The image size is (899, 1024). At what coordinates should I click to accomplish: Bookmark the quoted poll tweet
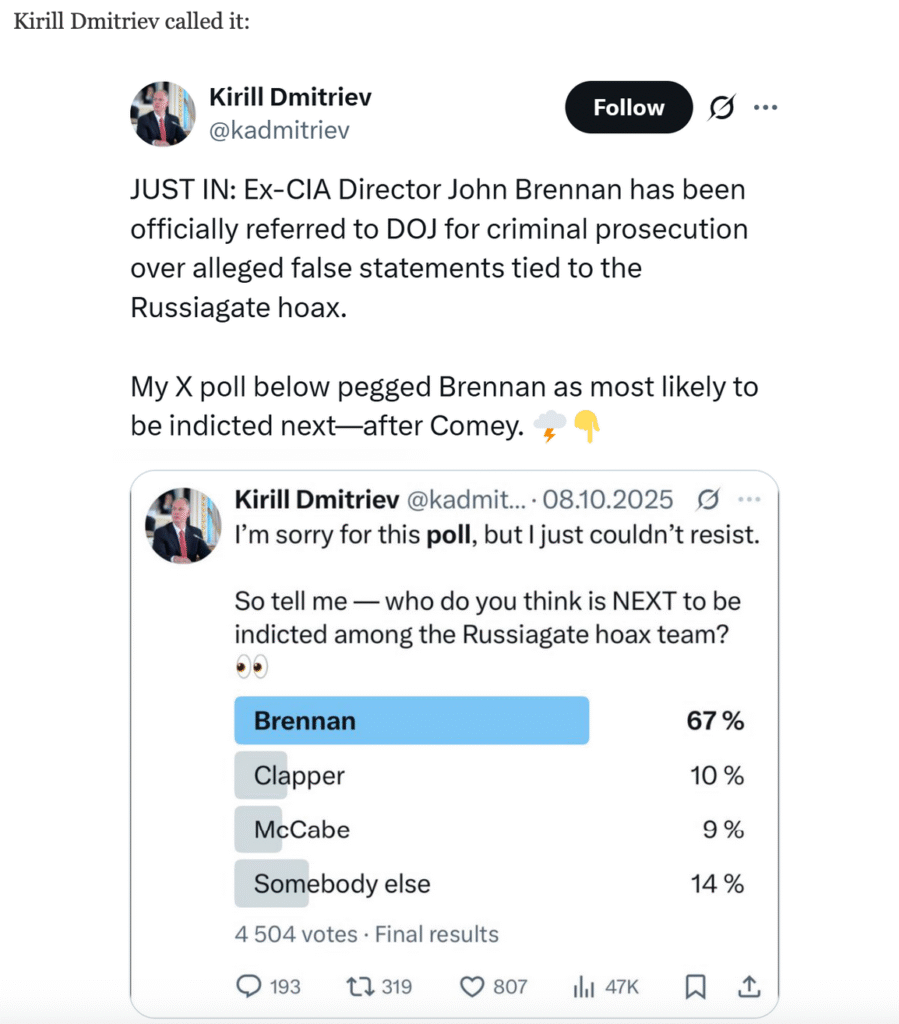point(695,987)
